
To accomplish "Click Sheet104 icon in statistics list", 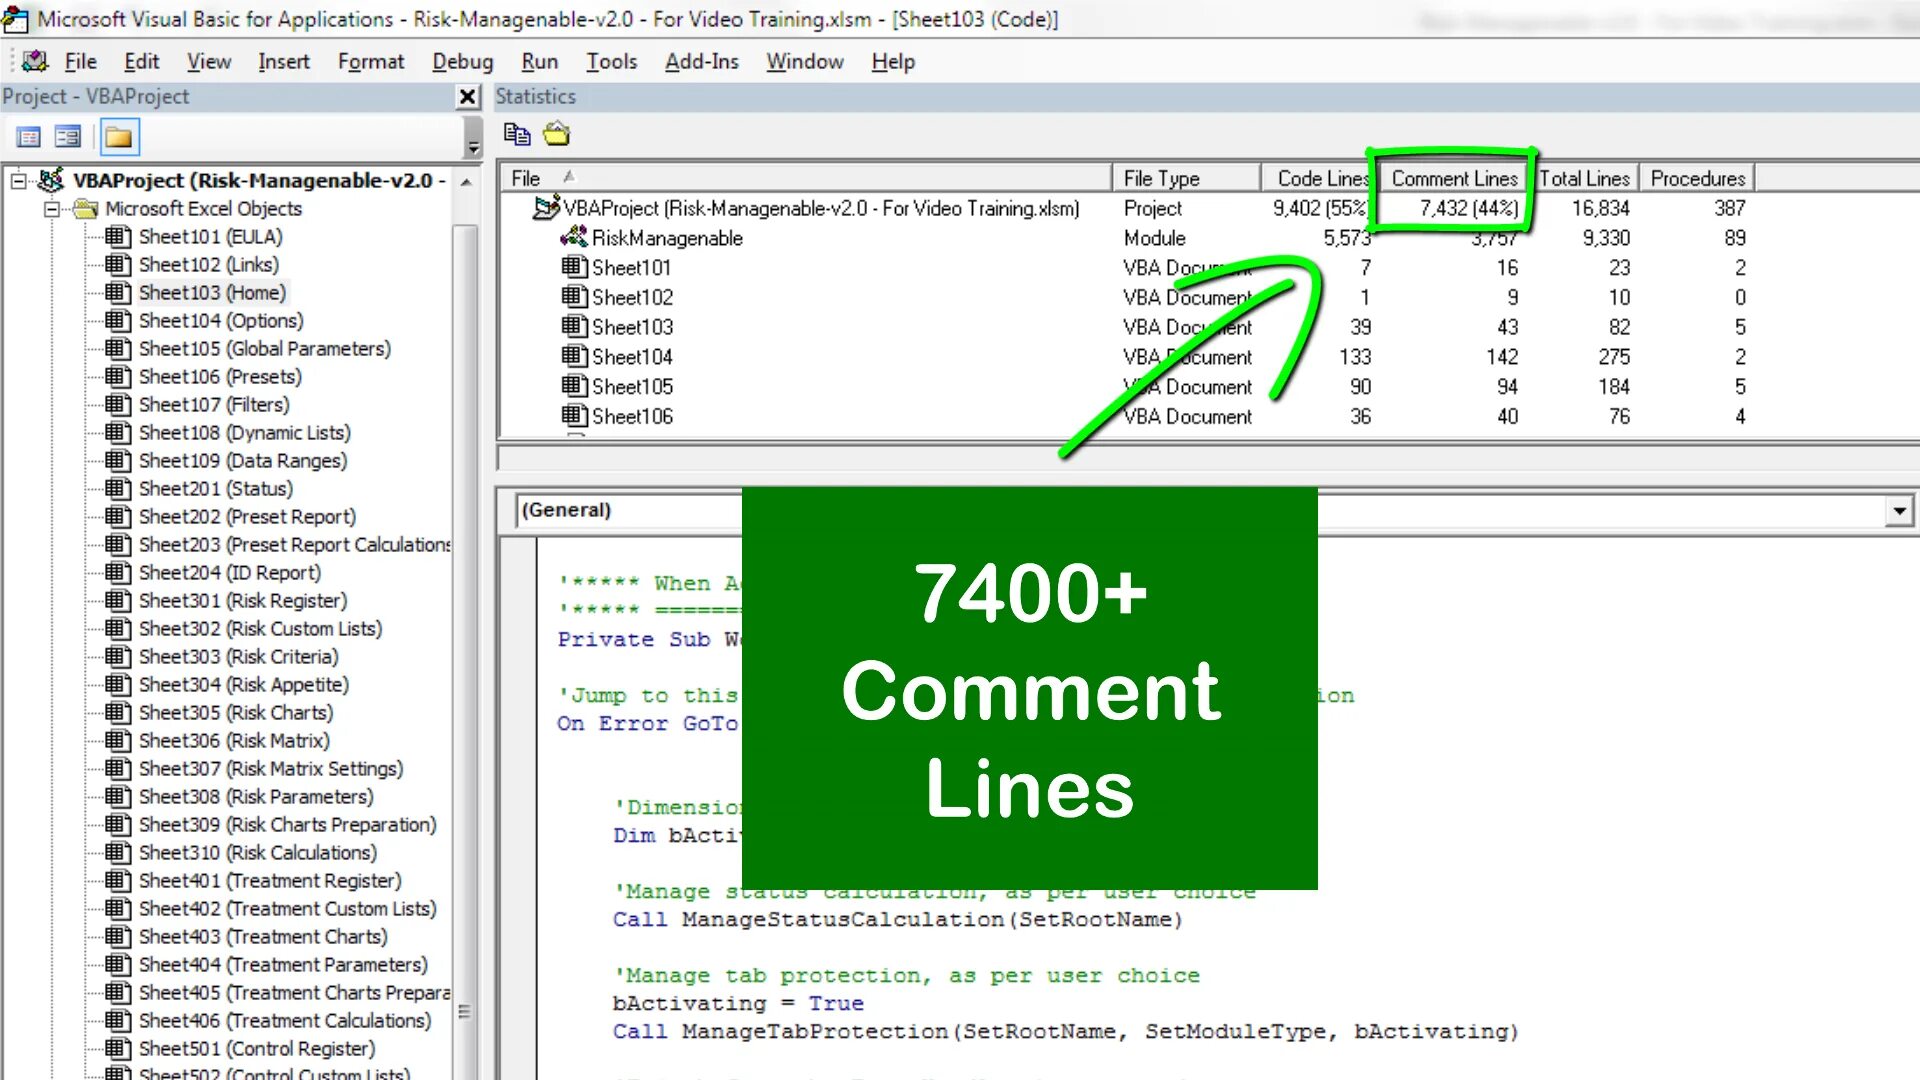I will [x=574, y=357].
